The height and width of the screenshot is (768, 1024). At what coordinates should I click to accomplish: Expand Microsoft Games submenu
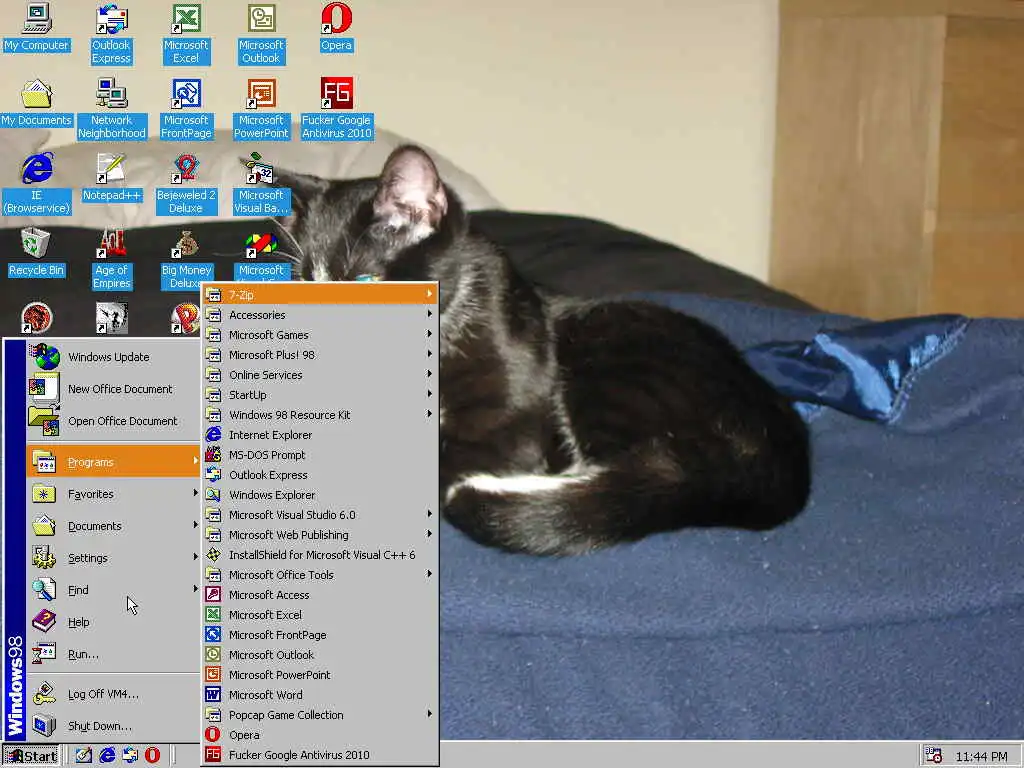coord(320,335)
